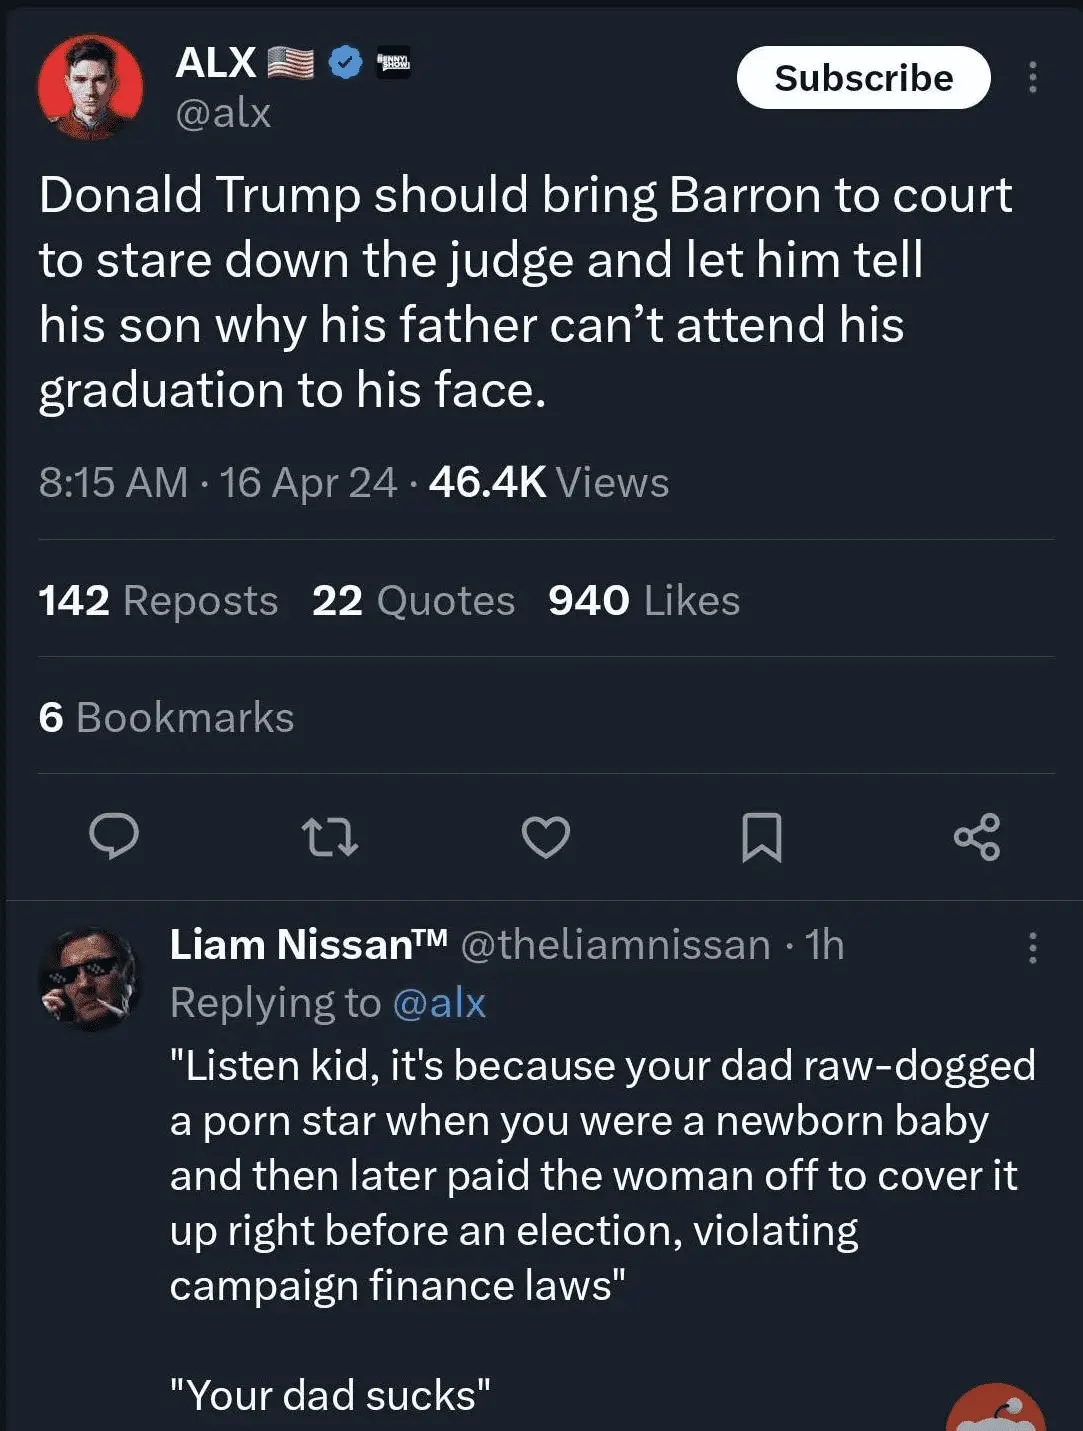Screen dimensions: 1083x1431
Task: Open ALX's profile picture
Action: point(90,88)
